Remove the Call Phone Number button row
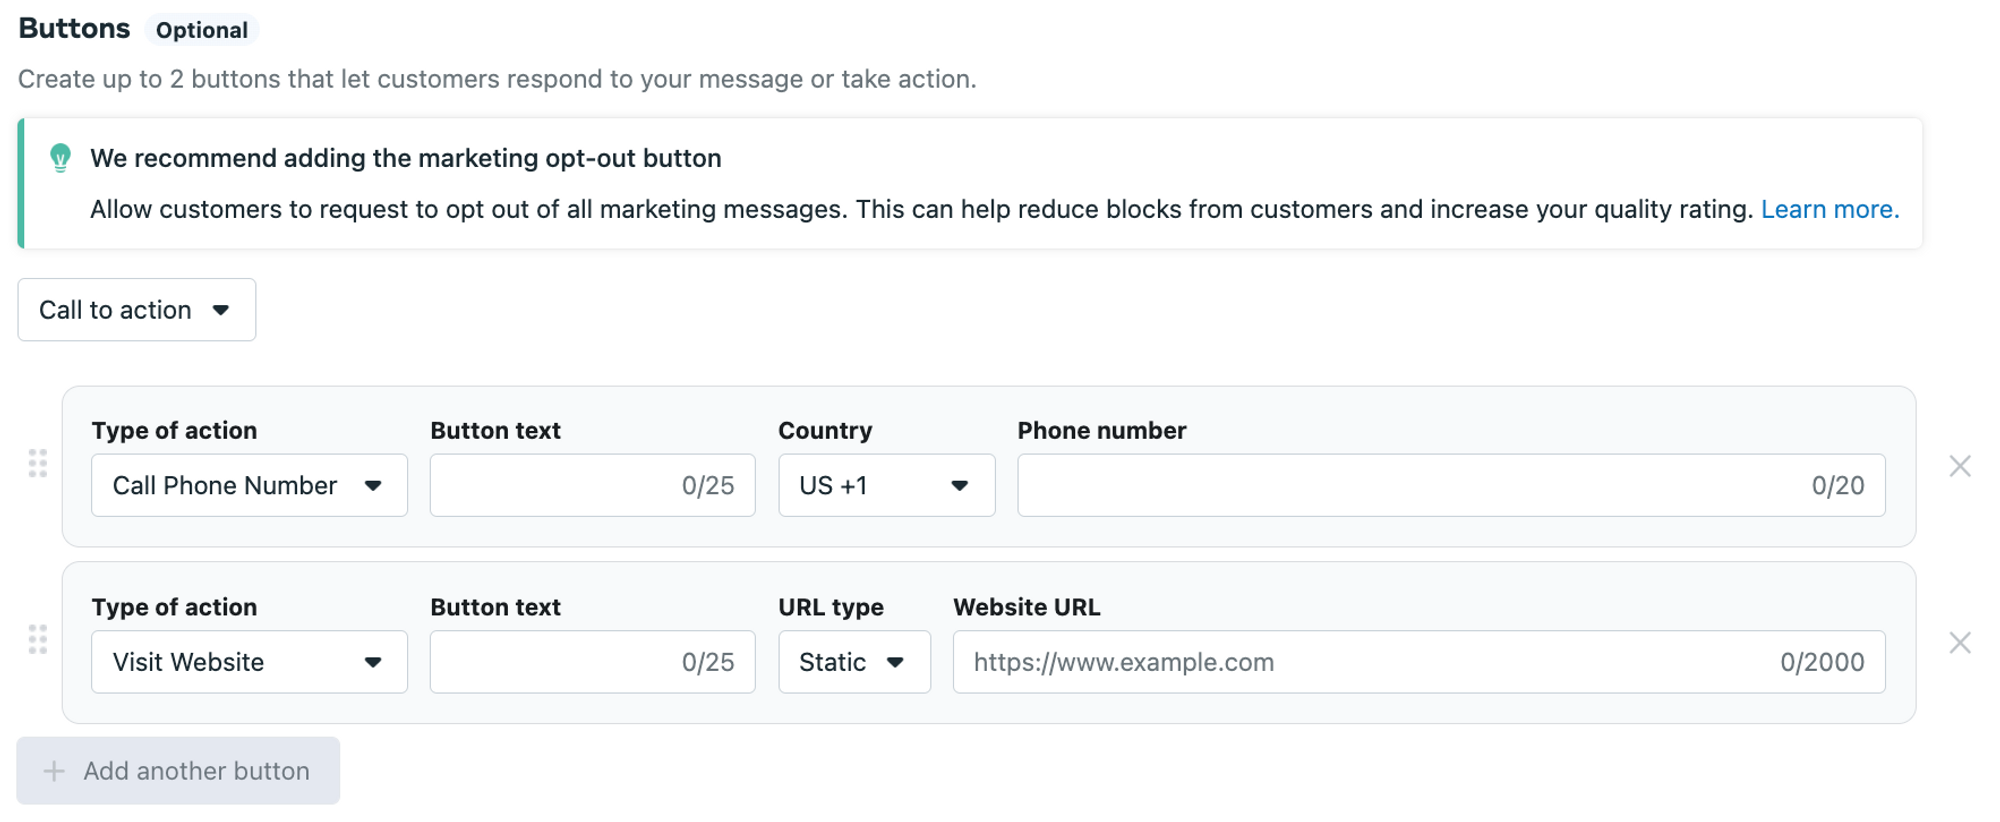2000x822 pixels. [1959, 466]
